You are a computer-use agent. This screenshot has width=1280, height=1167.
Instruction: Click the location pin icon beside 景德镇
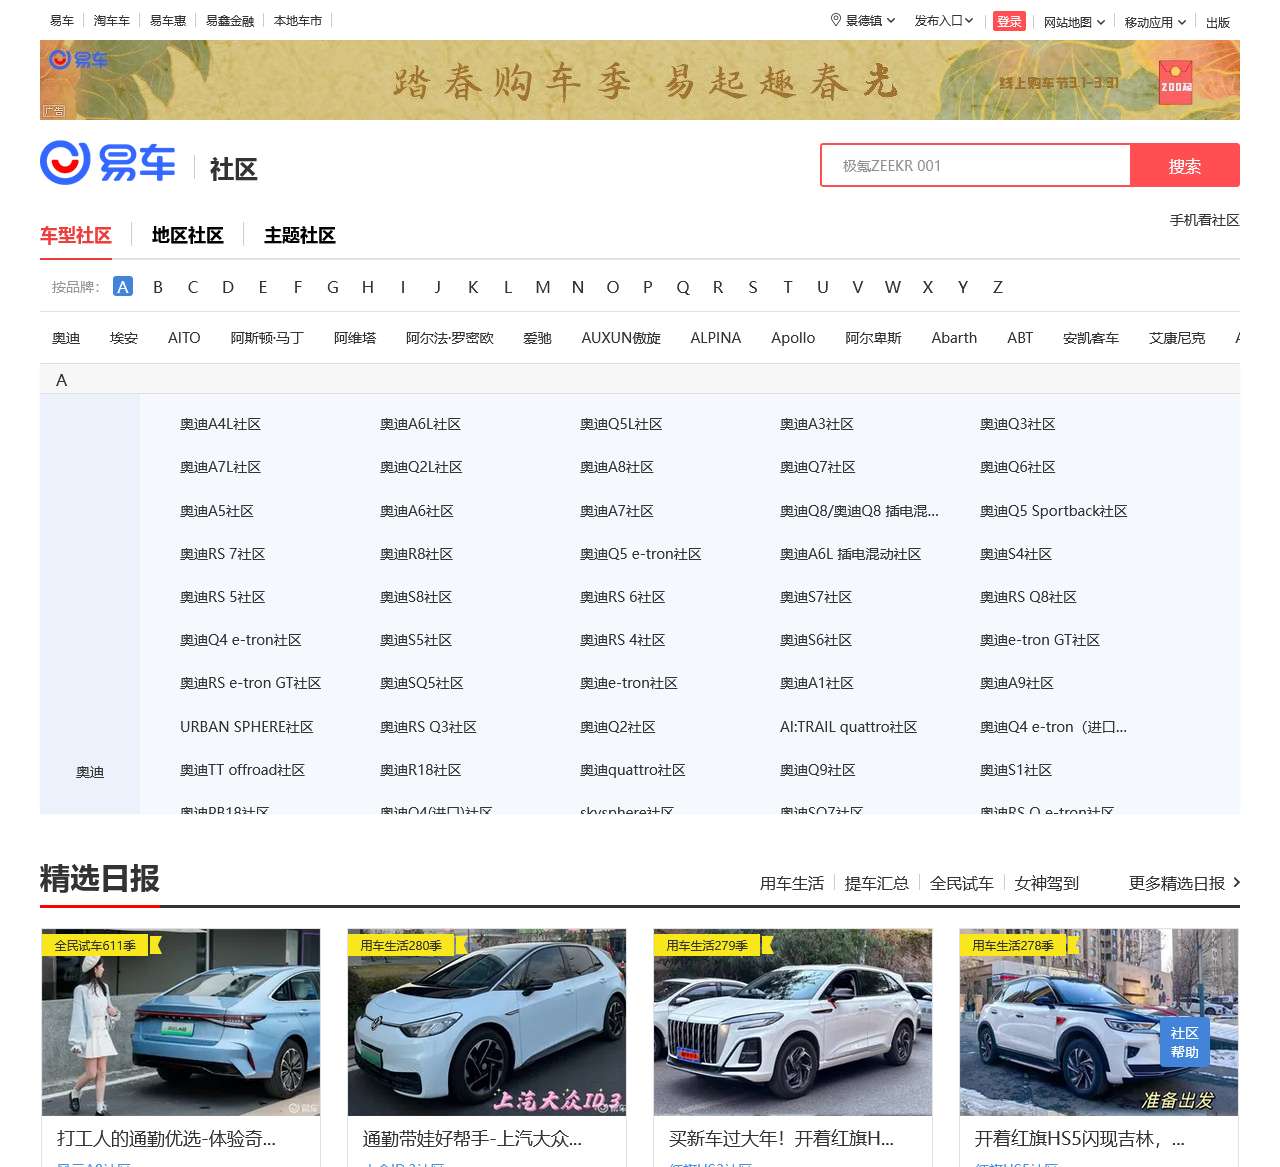pos(836,20)
